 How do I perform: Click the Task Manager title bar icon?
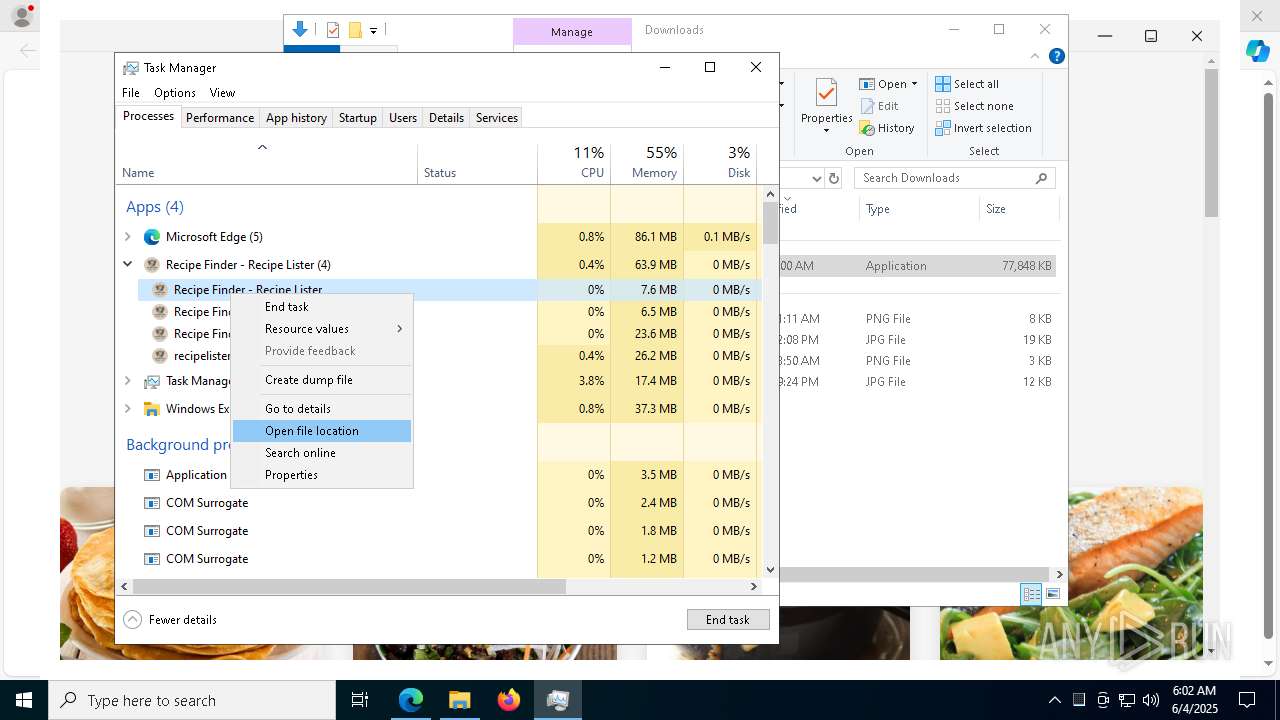[x=131, y=68]
